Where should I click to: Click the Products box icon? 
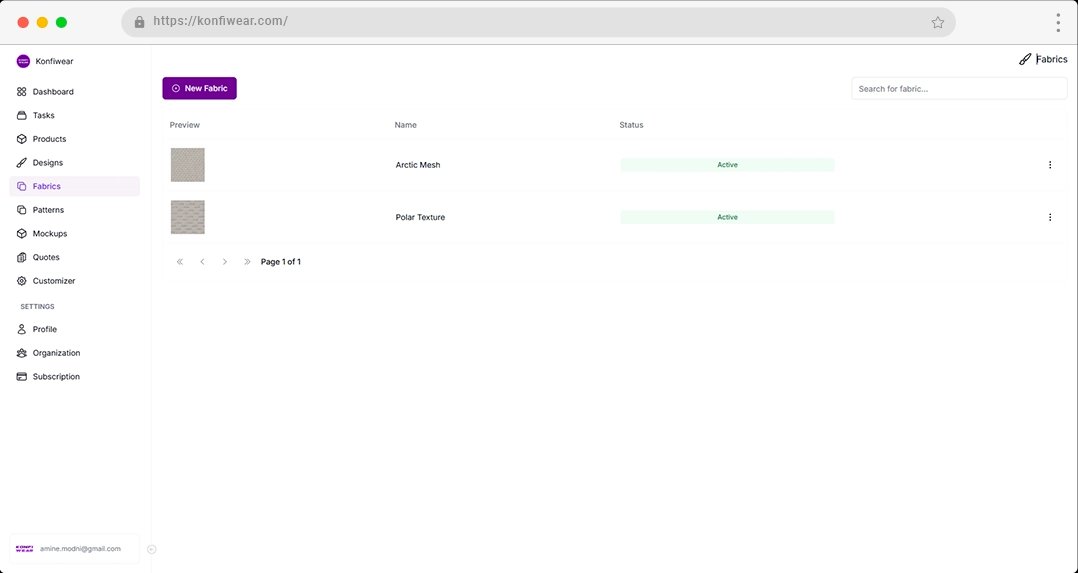(x=22, y=139)
